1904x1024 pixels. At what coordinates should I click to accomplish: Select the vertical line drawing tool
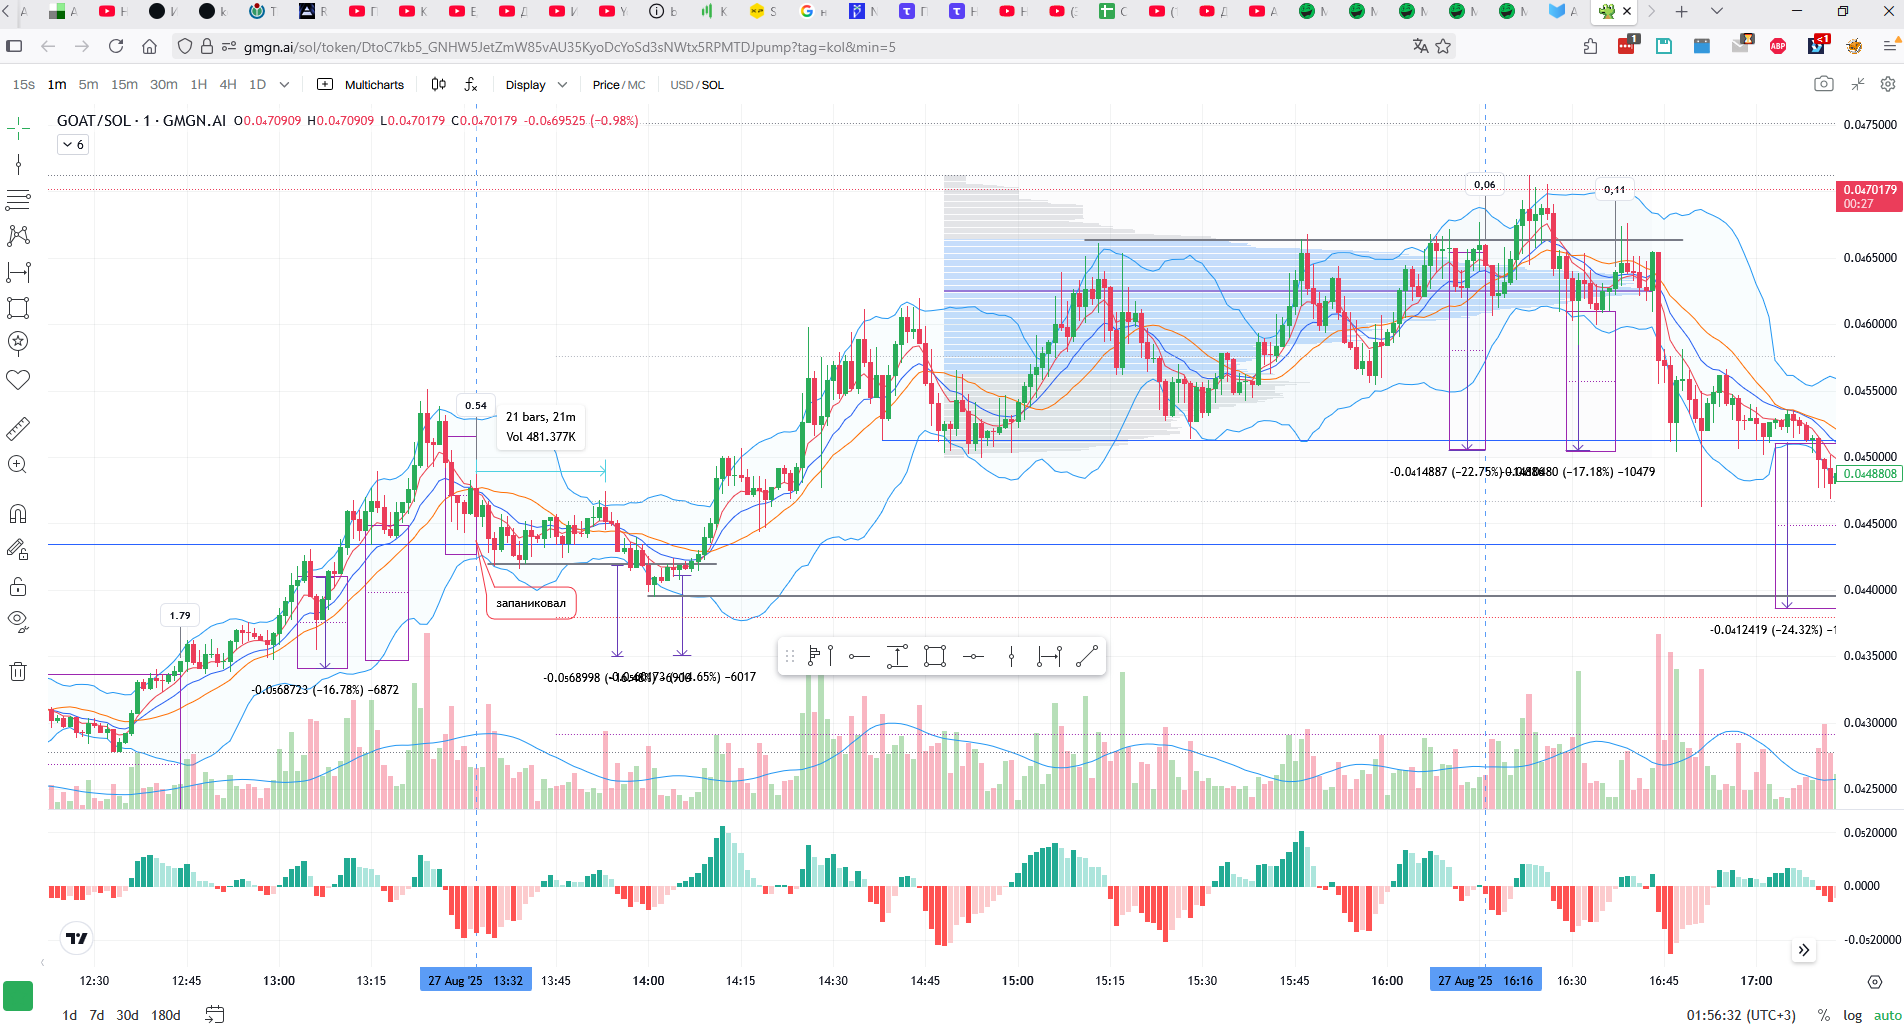(18, 164)
